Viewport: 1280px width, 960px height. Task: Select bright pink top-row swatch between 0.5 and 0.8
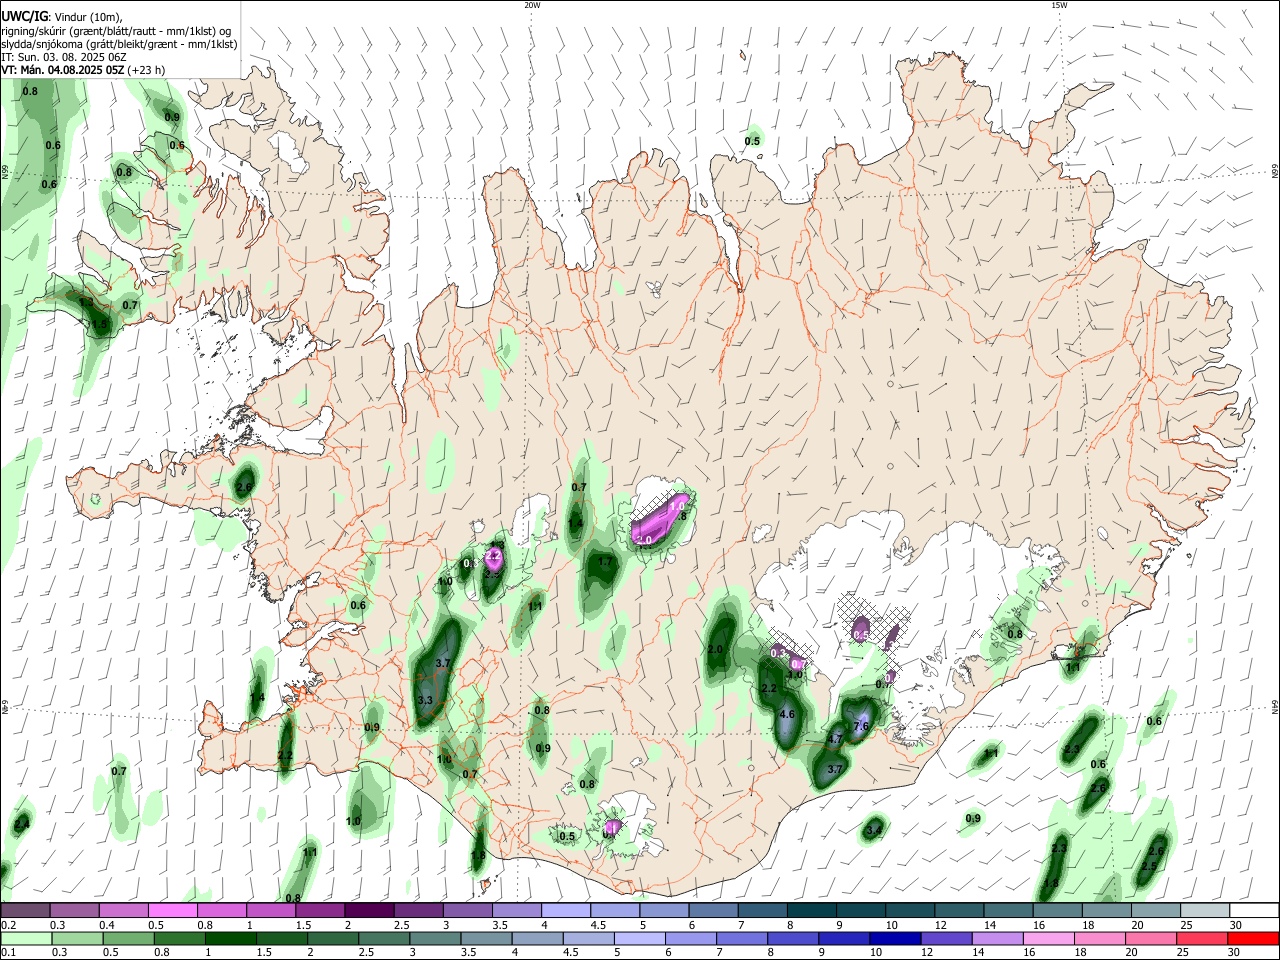click(172, 910)
